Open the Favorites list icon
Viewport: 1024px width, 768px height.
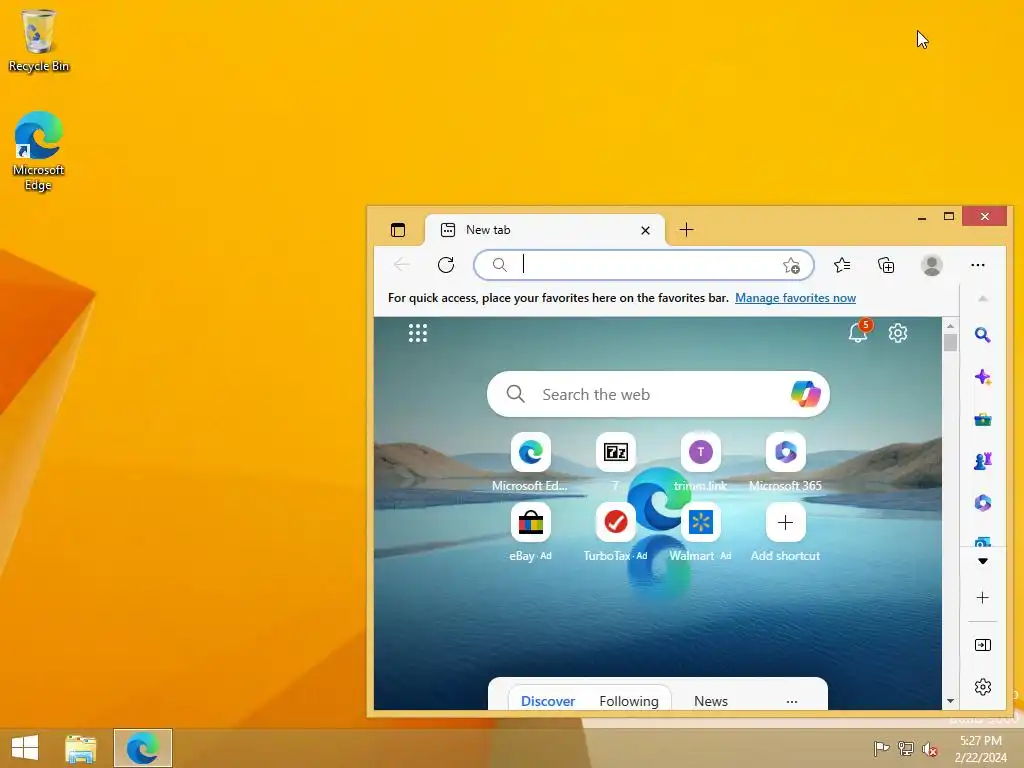[842, 264]
